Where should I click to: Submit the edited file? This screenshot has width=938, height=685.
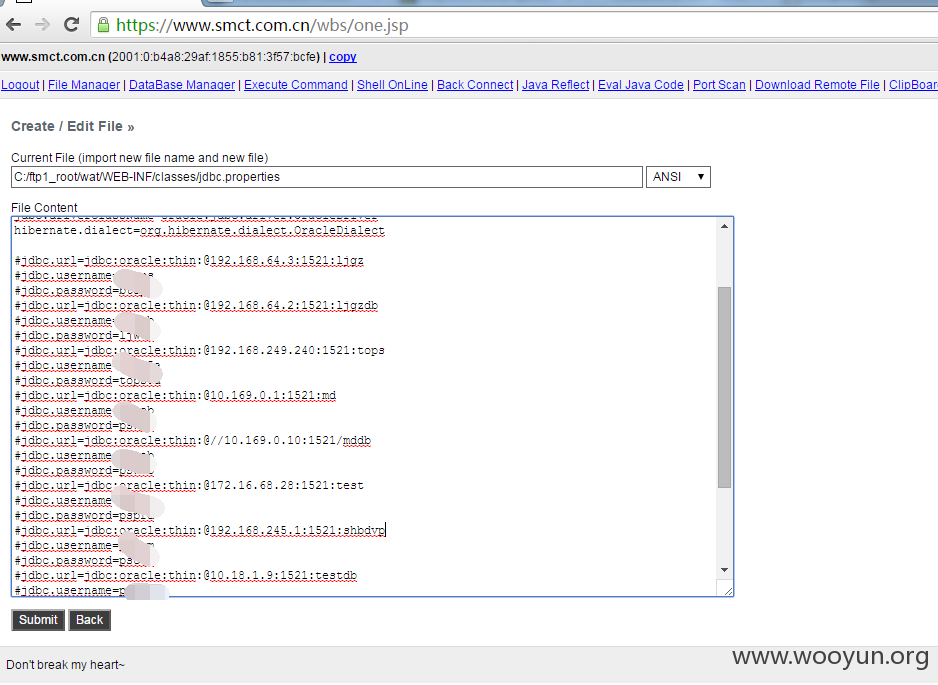pos(38,620)
